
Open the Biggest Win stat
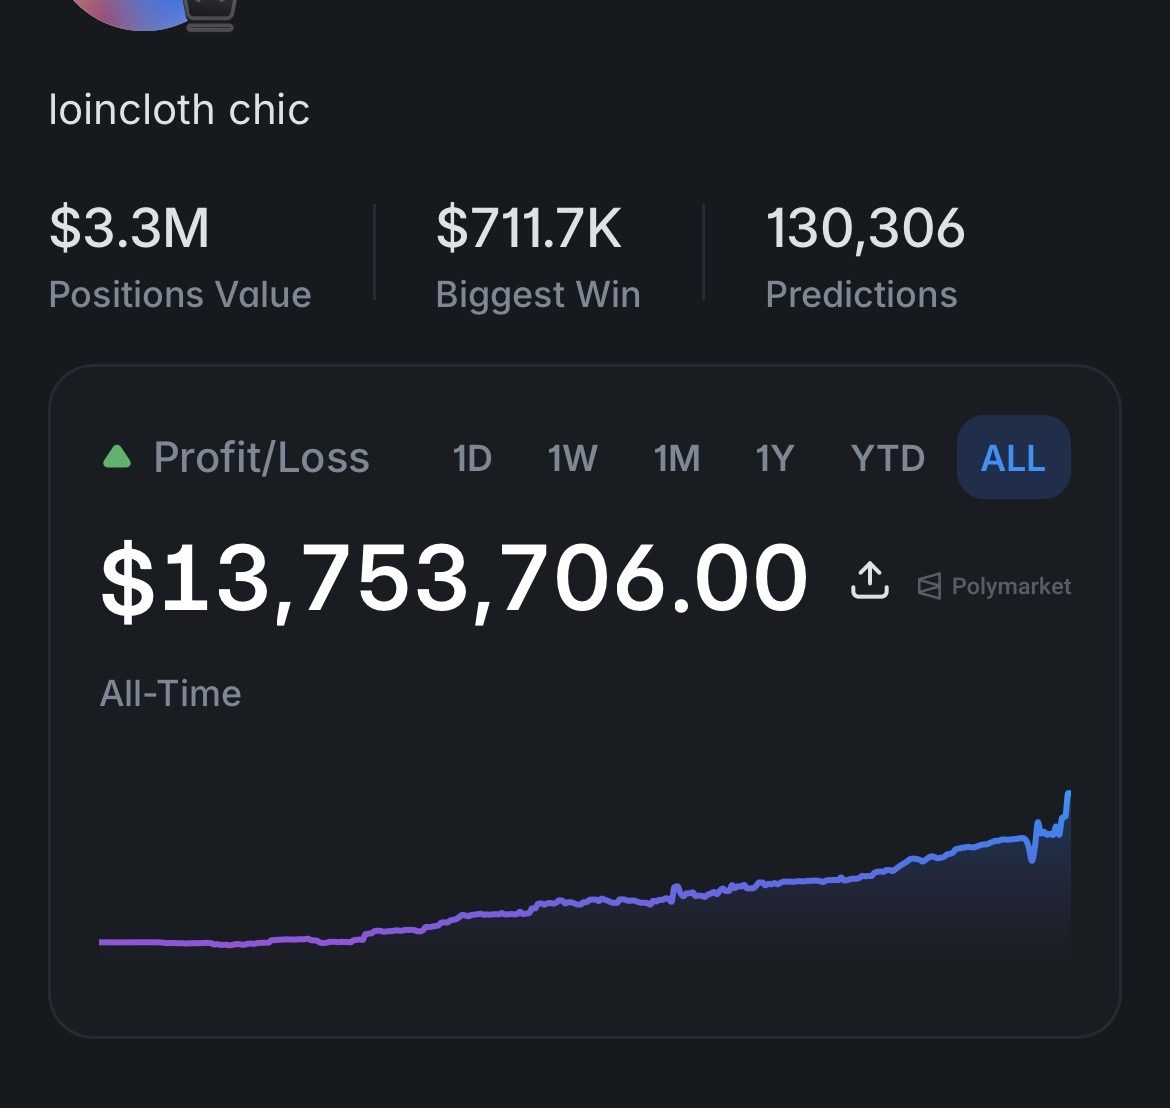538,256
